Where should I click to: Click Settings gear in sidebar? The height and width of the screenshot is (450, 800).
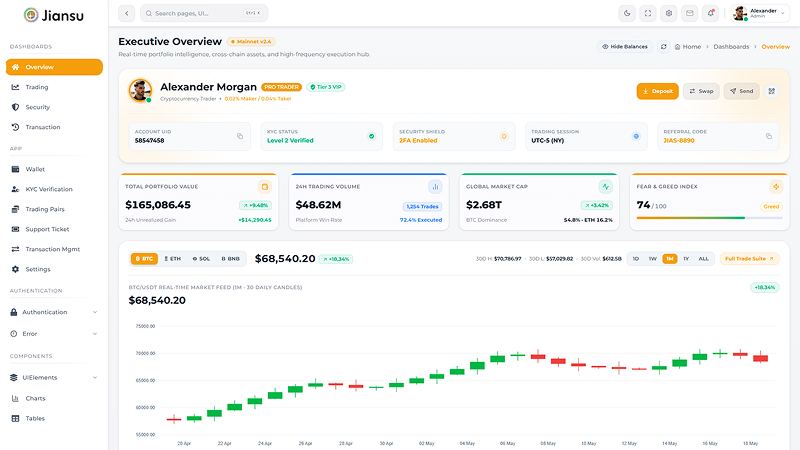point(15,269)
